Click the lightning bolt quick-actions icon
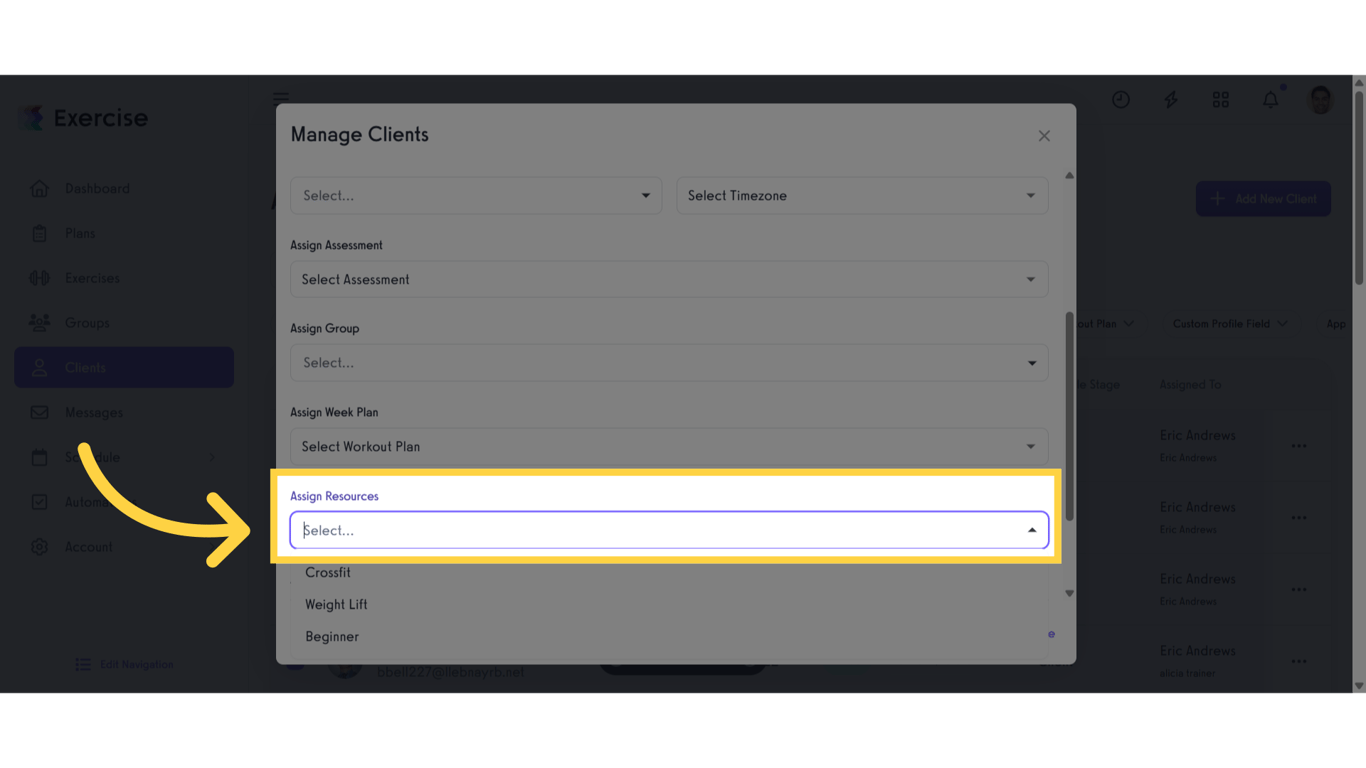The height and width of the screenshot is (768, 1366). (x=1170, y=99)
